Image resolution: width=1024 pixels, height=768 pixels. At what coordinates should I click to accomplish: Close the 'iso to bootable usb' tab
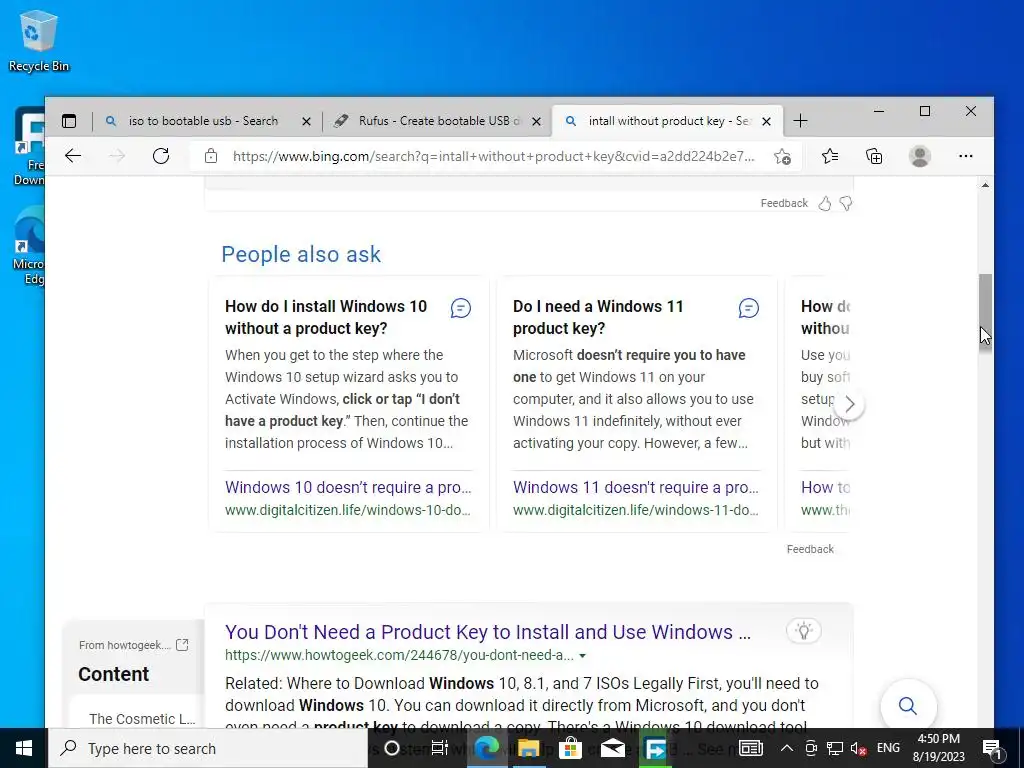[x=306, y=121]
